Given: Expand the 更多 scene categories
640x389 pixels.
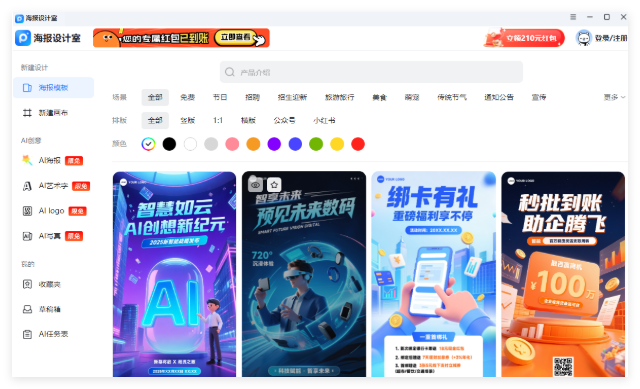Looking at the screenshot, I should [x=614, y=97].
